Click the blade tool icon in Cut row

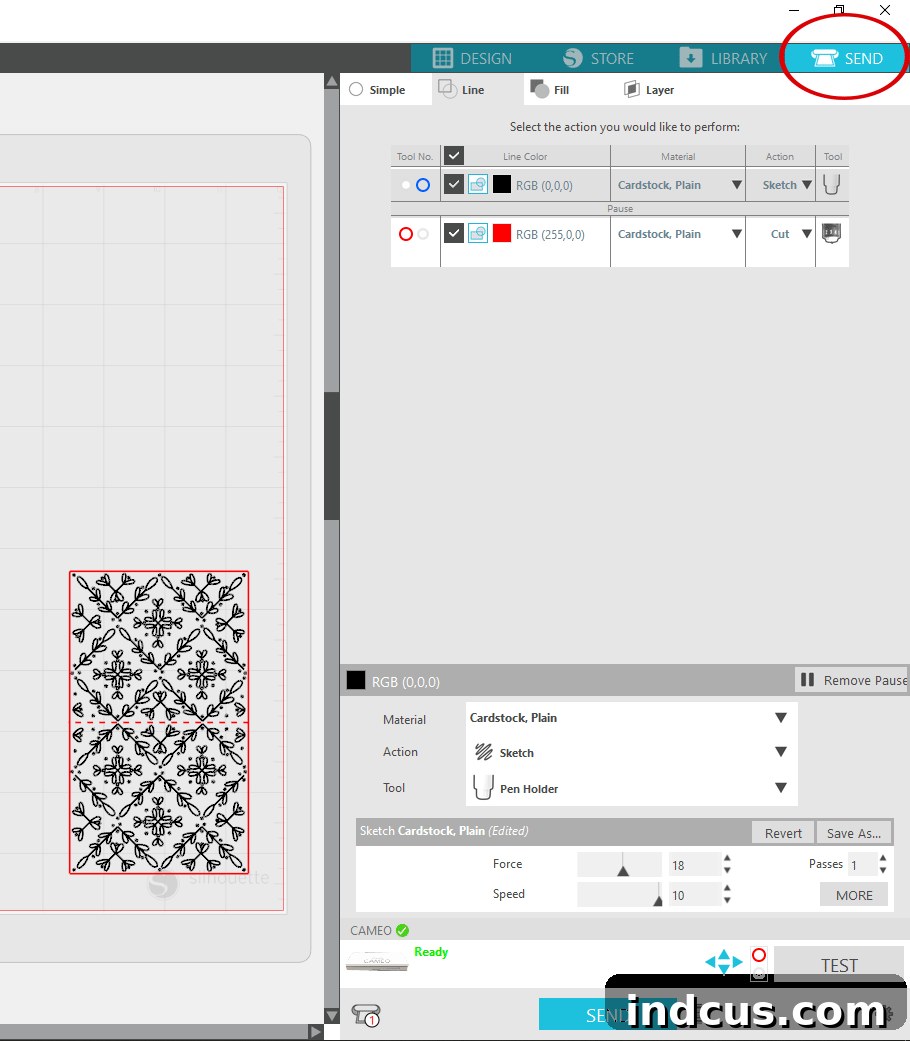click(832, 233)
